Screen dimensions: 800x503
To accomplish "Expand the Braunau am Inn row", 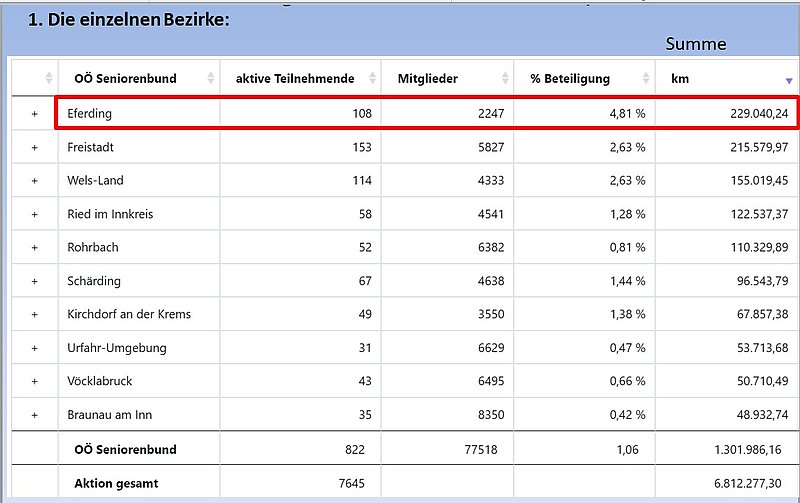I will tap(34, 414).
